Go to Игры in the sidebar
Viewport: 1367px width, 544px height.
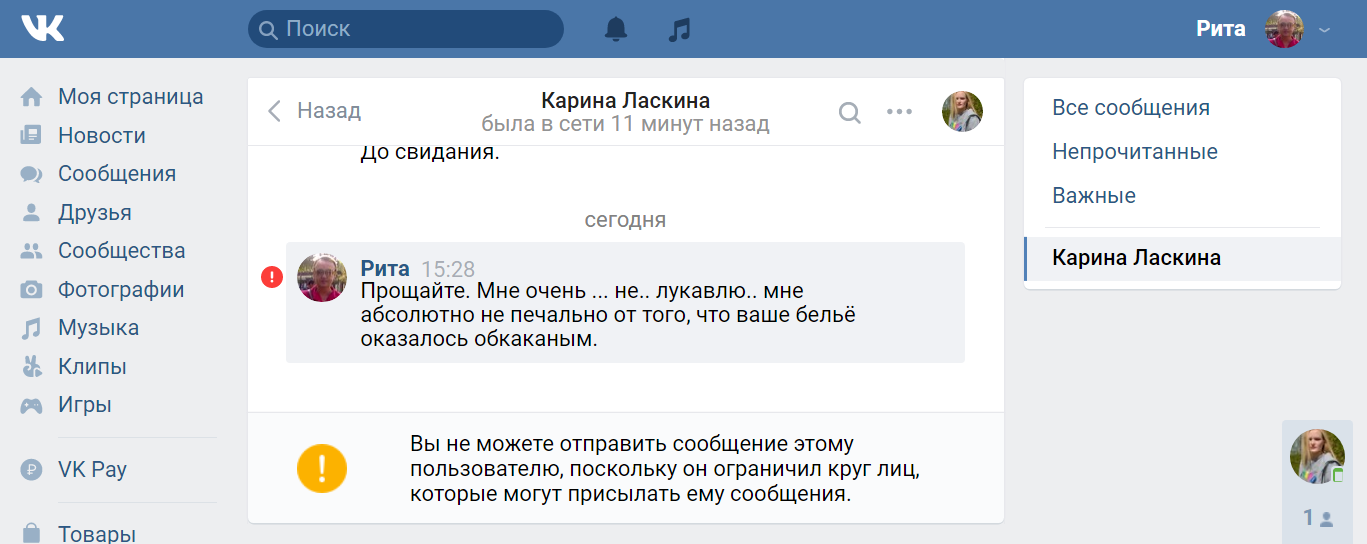click(x=84, y=405)
